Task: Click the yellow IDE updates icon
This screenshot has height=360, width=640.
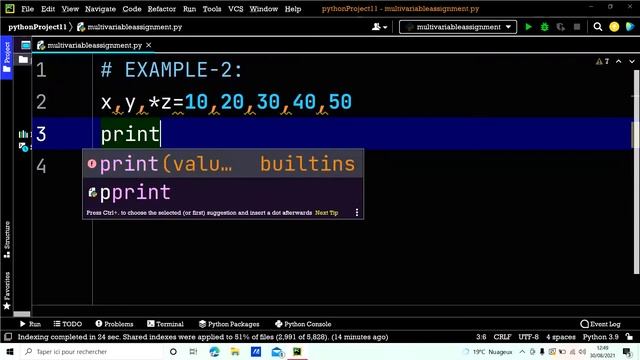Action: 614,27
